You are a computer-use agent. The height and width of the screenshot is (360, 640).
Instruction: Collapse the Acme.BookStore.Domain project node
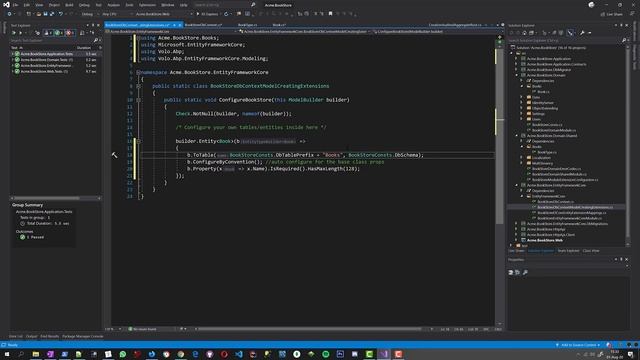(x=516, y=75)
